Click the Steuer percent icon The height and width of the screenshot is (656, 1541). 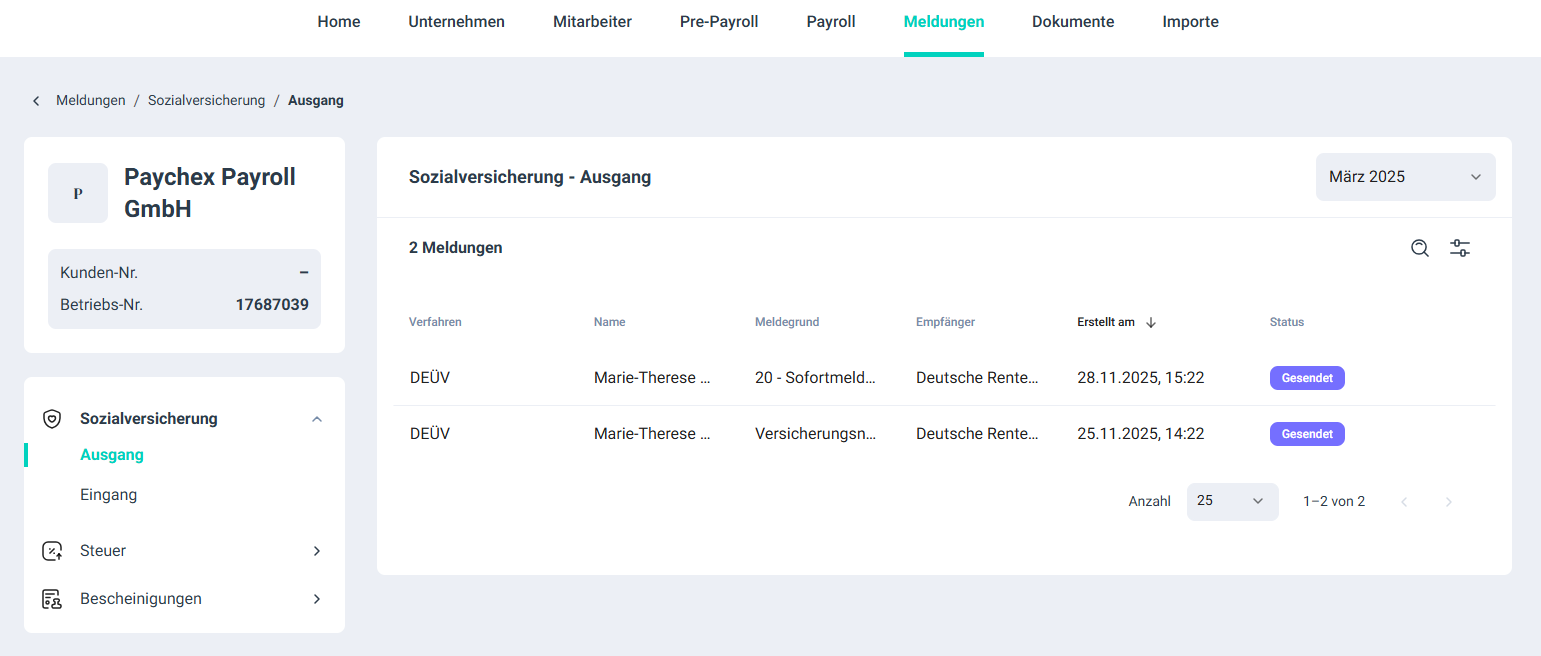52,551
